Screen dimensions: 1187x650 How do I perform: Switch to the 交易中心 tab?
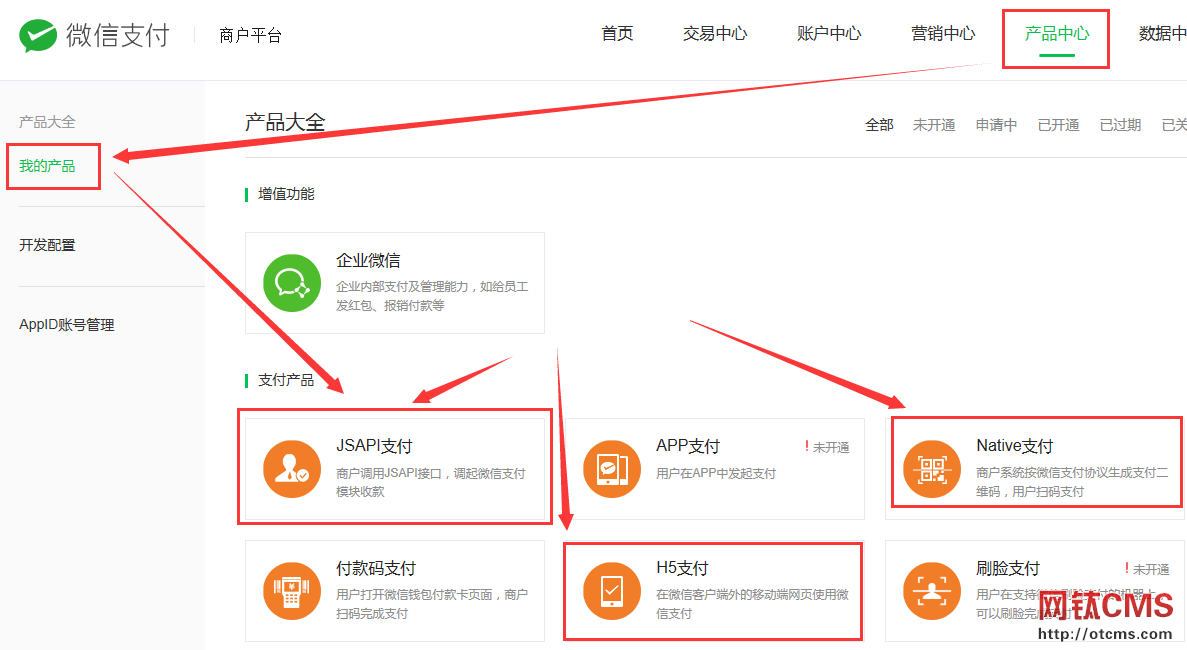715,33
